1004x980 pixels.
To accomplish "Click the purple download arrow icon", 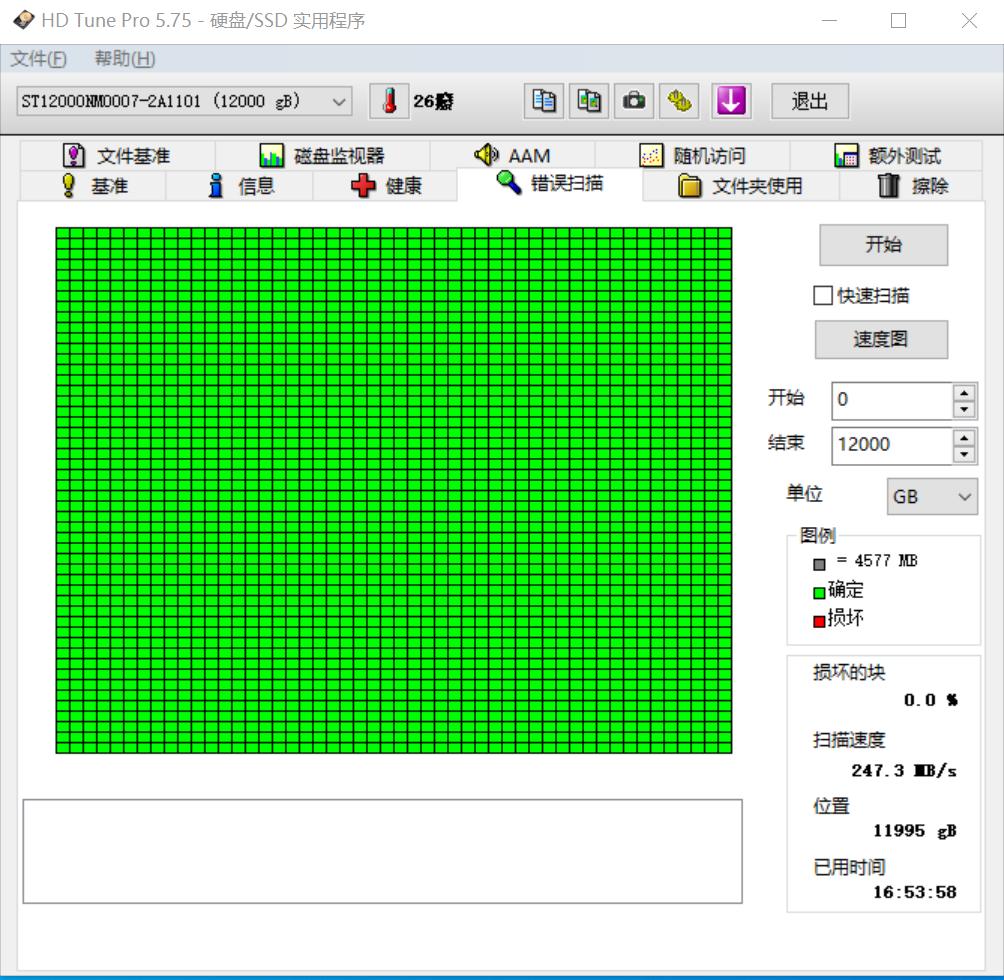I will coord(731,101).
